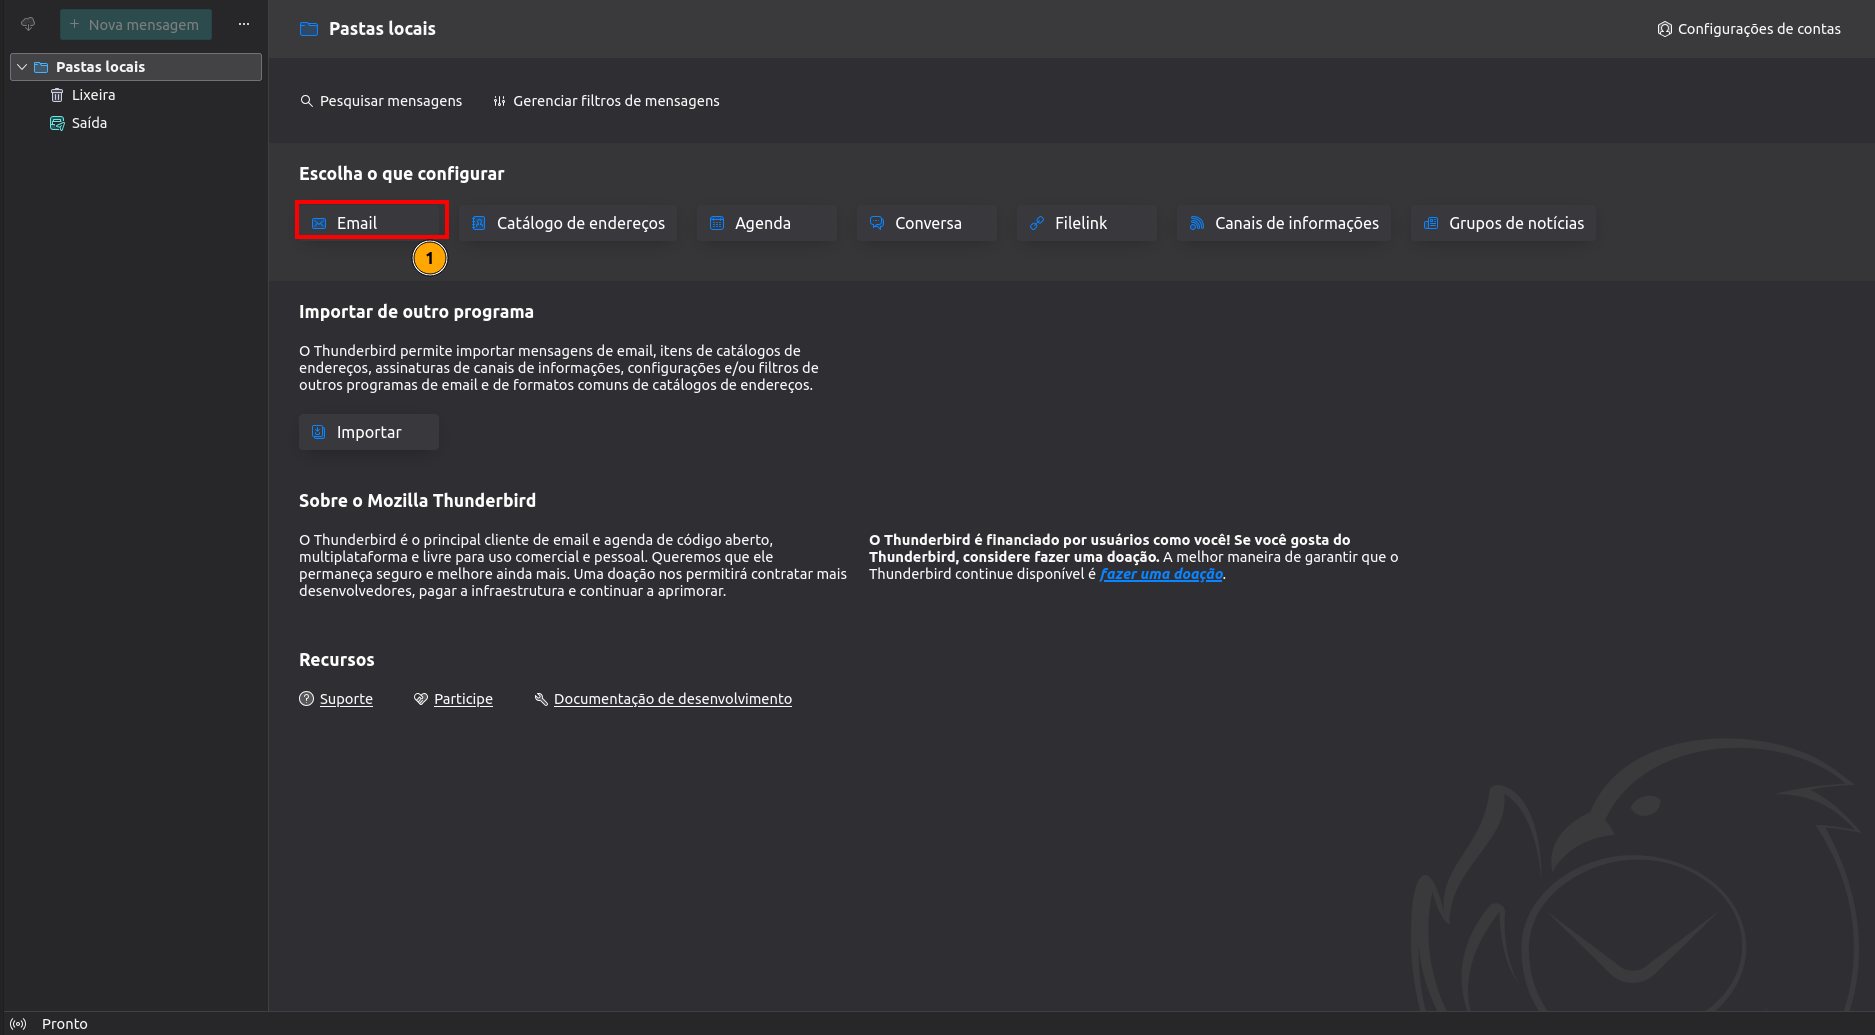Viewport: 1875px width, 1035px height.
Task: Click the RSS feed icon
Action: click(x=1197, y=223)
